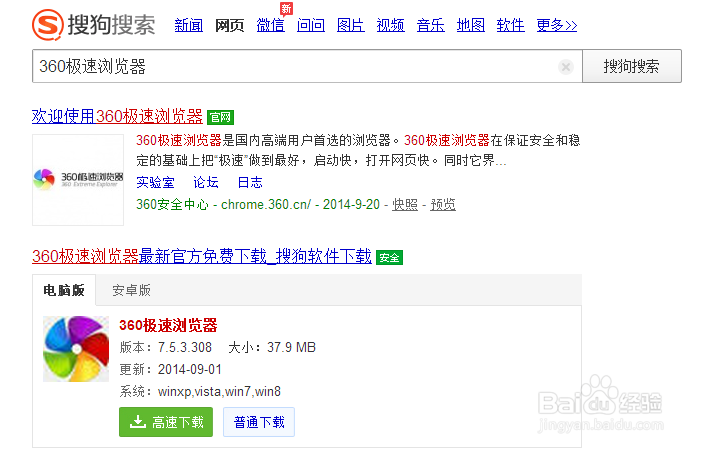The width and height of the screenshot is (702, 450).
Task: Open the 实验室 sublink
Action: coord(155,182)
